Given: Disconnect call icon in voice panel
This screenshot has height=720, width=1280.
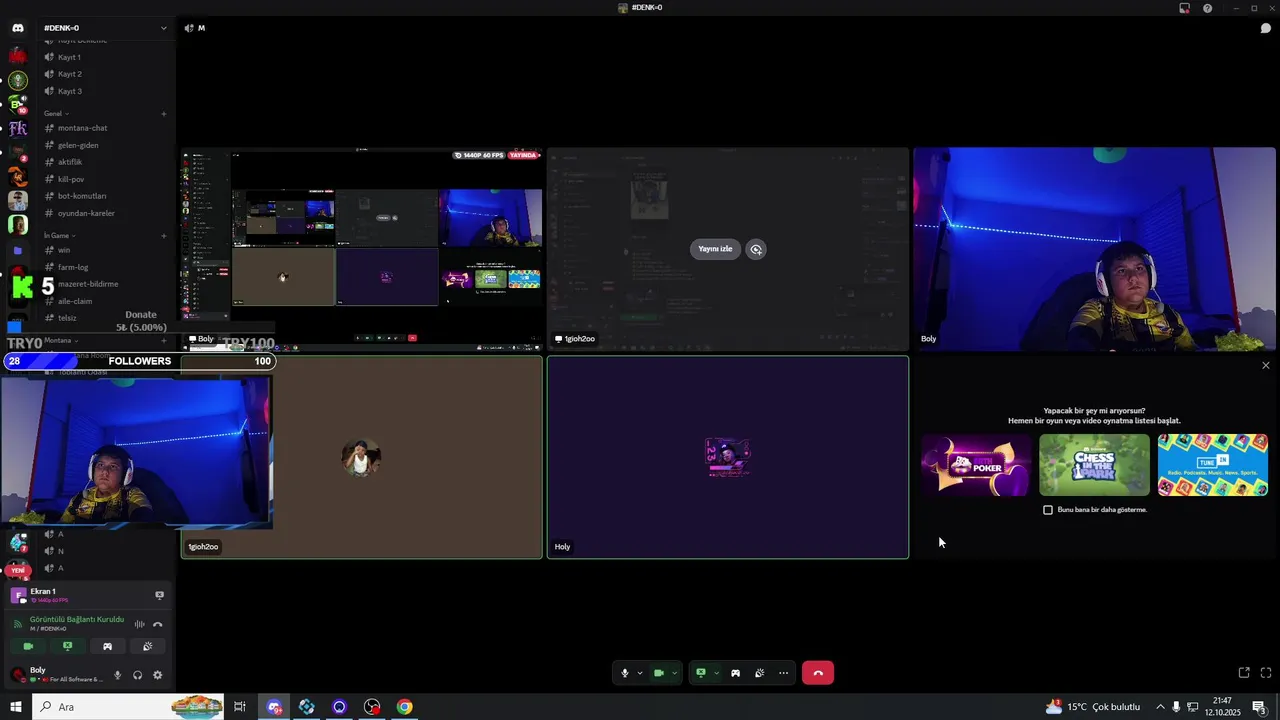Looking at the screenshot, I should pos(158,624).
